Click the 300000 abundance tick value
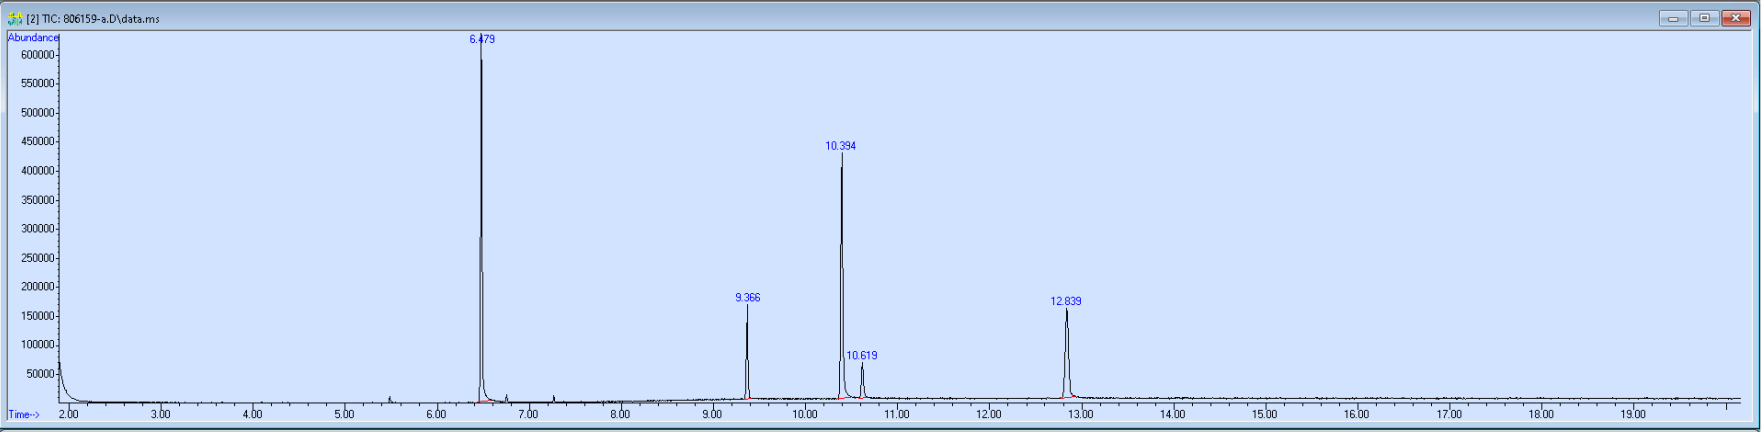Viewport: 1762px width, 432px height. (x=38, y=229)
